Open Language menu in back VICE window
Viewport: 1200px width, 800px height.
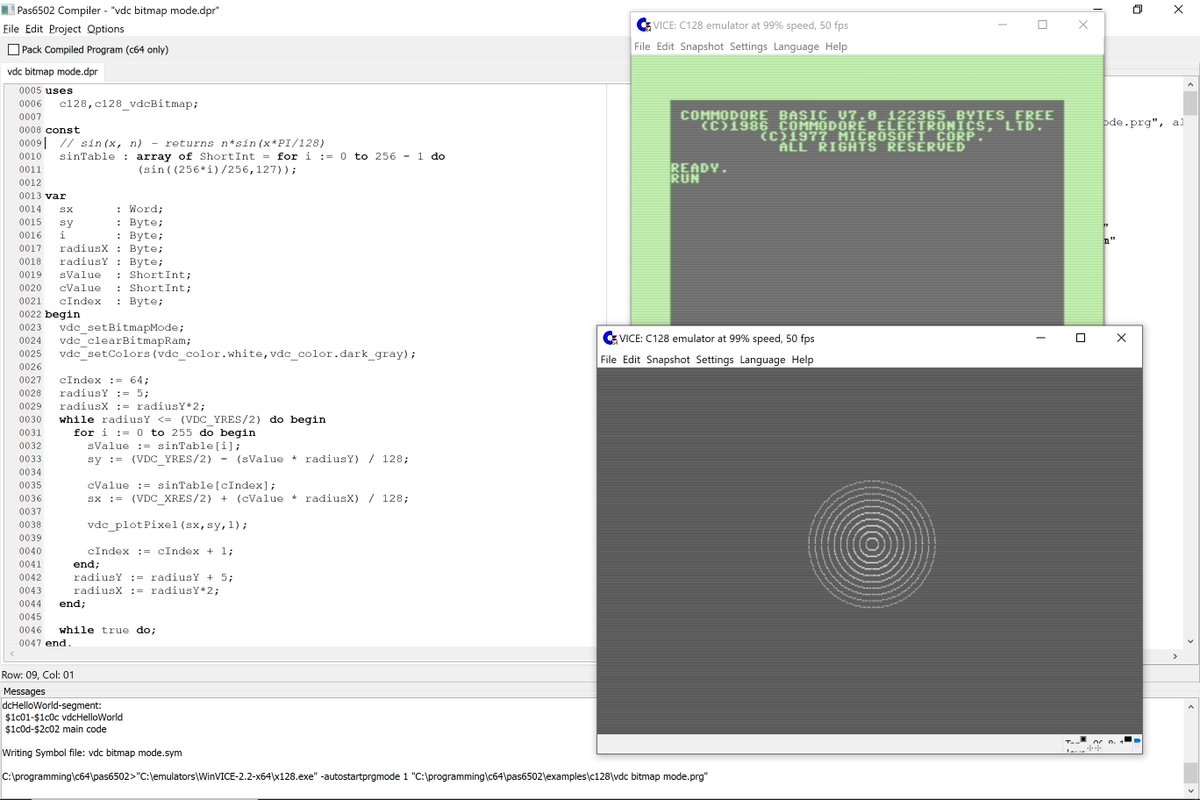point(796,46)
